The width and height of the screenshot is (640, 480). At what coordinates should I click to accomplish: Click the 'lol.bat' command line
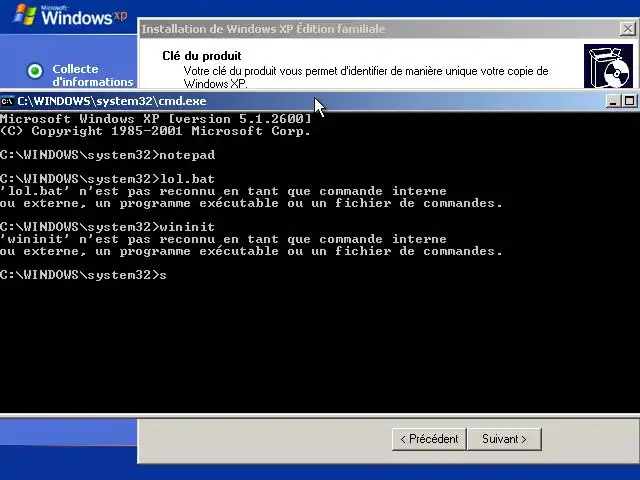(x=107, y=179)
